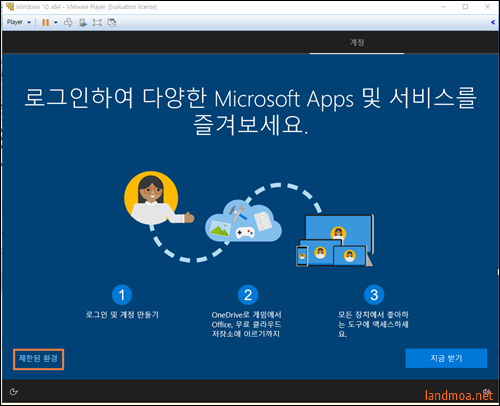Viewport: 500px width, 406px height.
Task: Close the VMware Player window
Action: click(x=487, y=7)
